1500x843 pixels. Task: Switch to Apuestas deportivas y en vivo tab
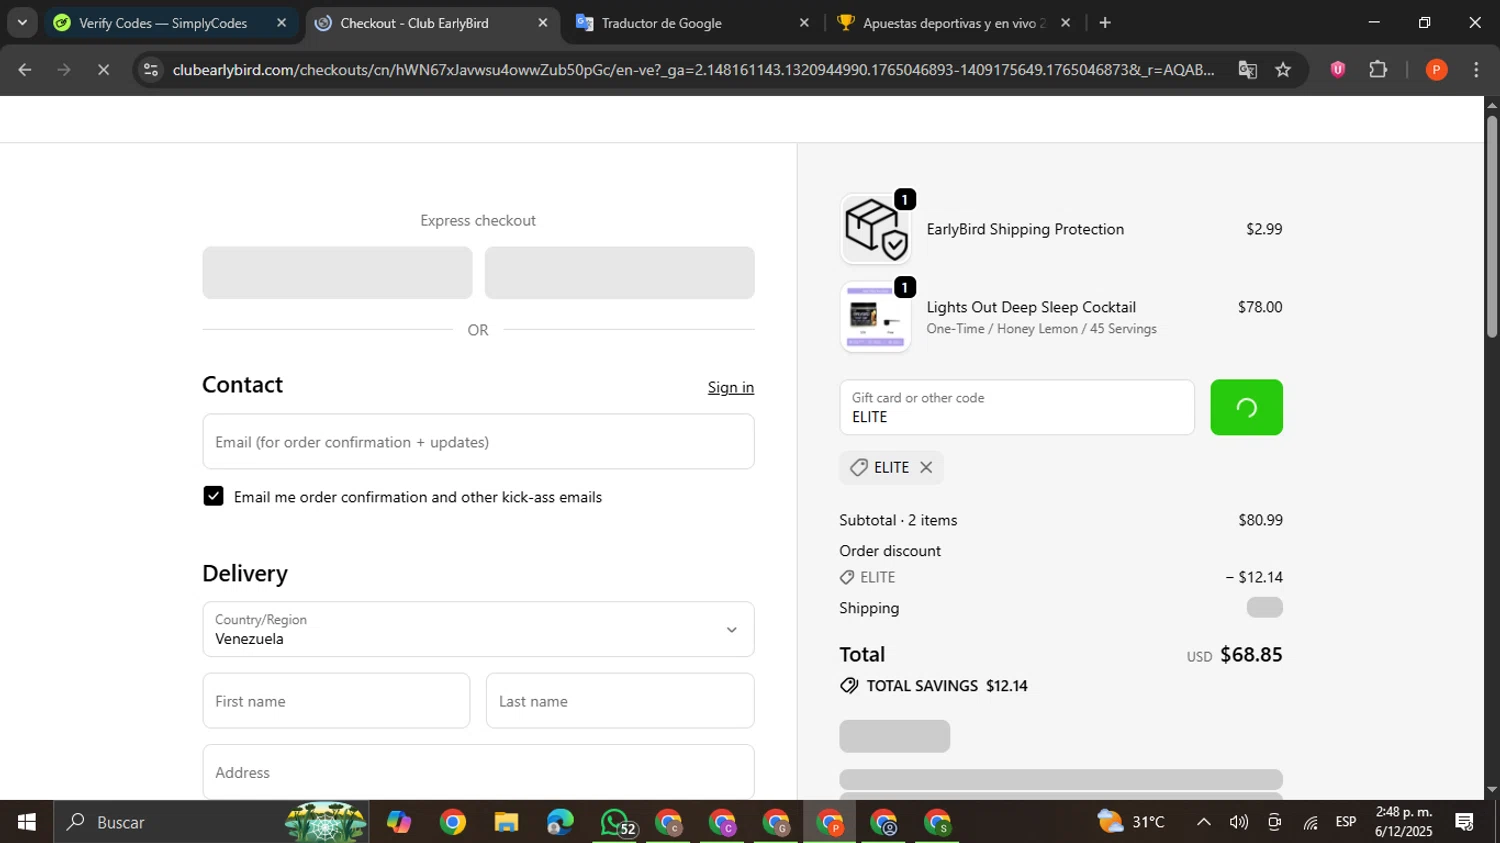[953, 23]
